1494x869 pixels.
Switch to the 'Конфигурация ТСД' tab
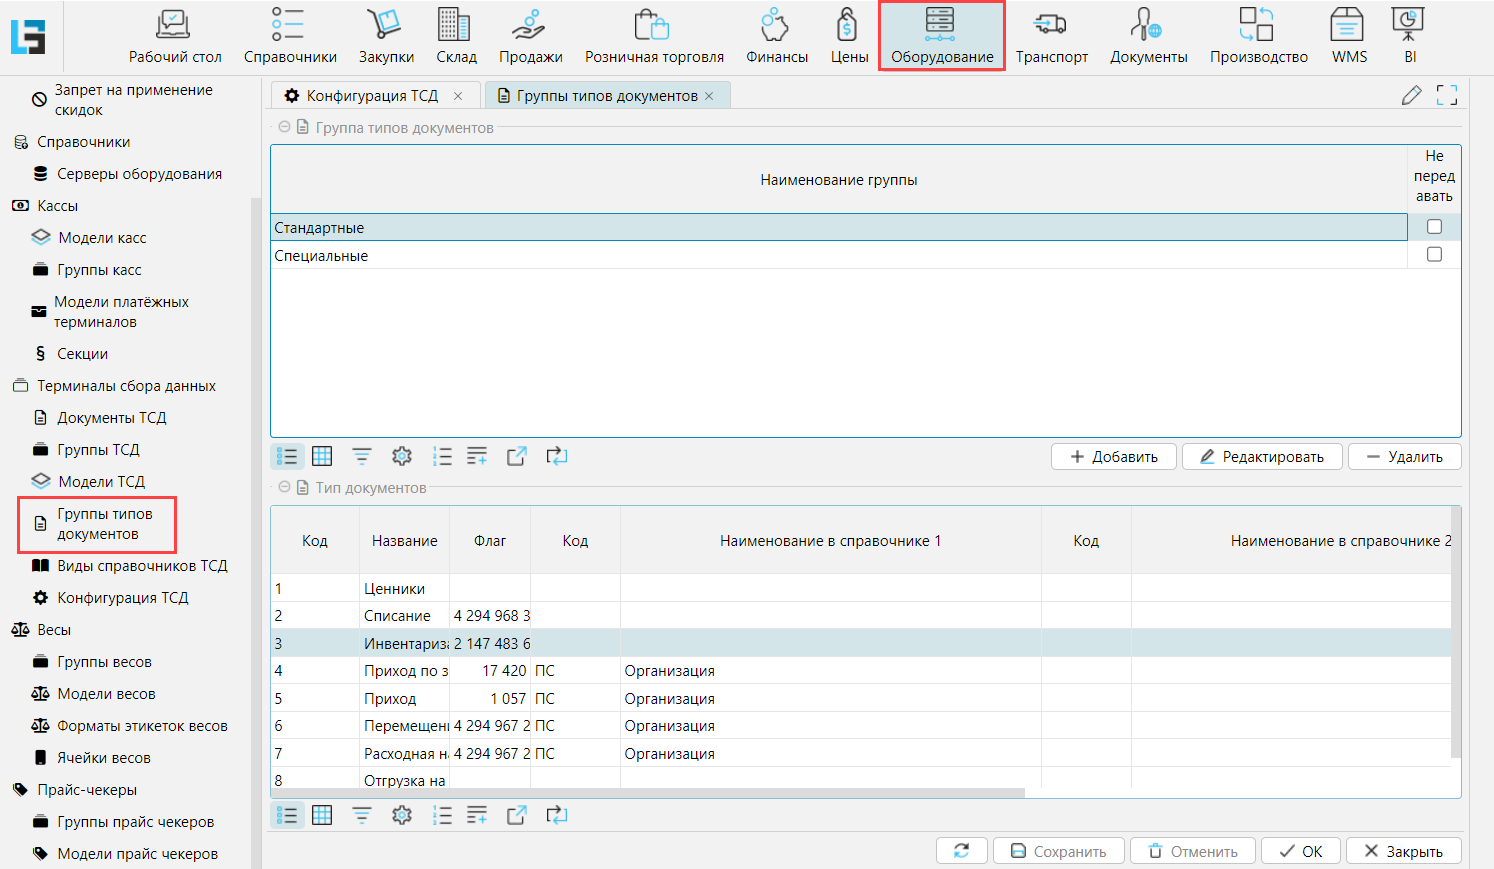(371, 96)
